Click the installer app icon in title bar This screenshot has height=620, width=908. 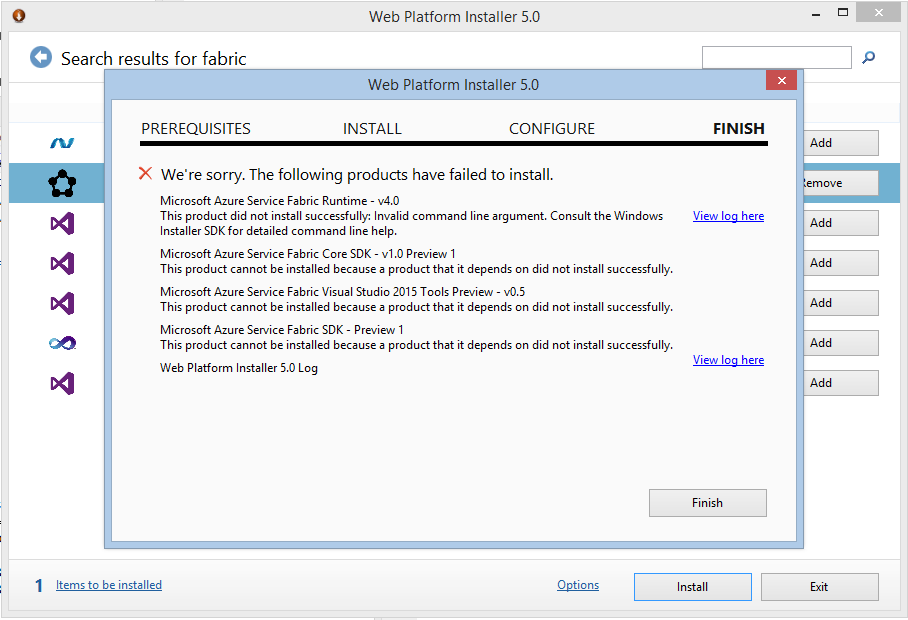tap(18, 16)
